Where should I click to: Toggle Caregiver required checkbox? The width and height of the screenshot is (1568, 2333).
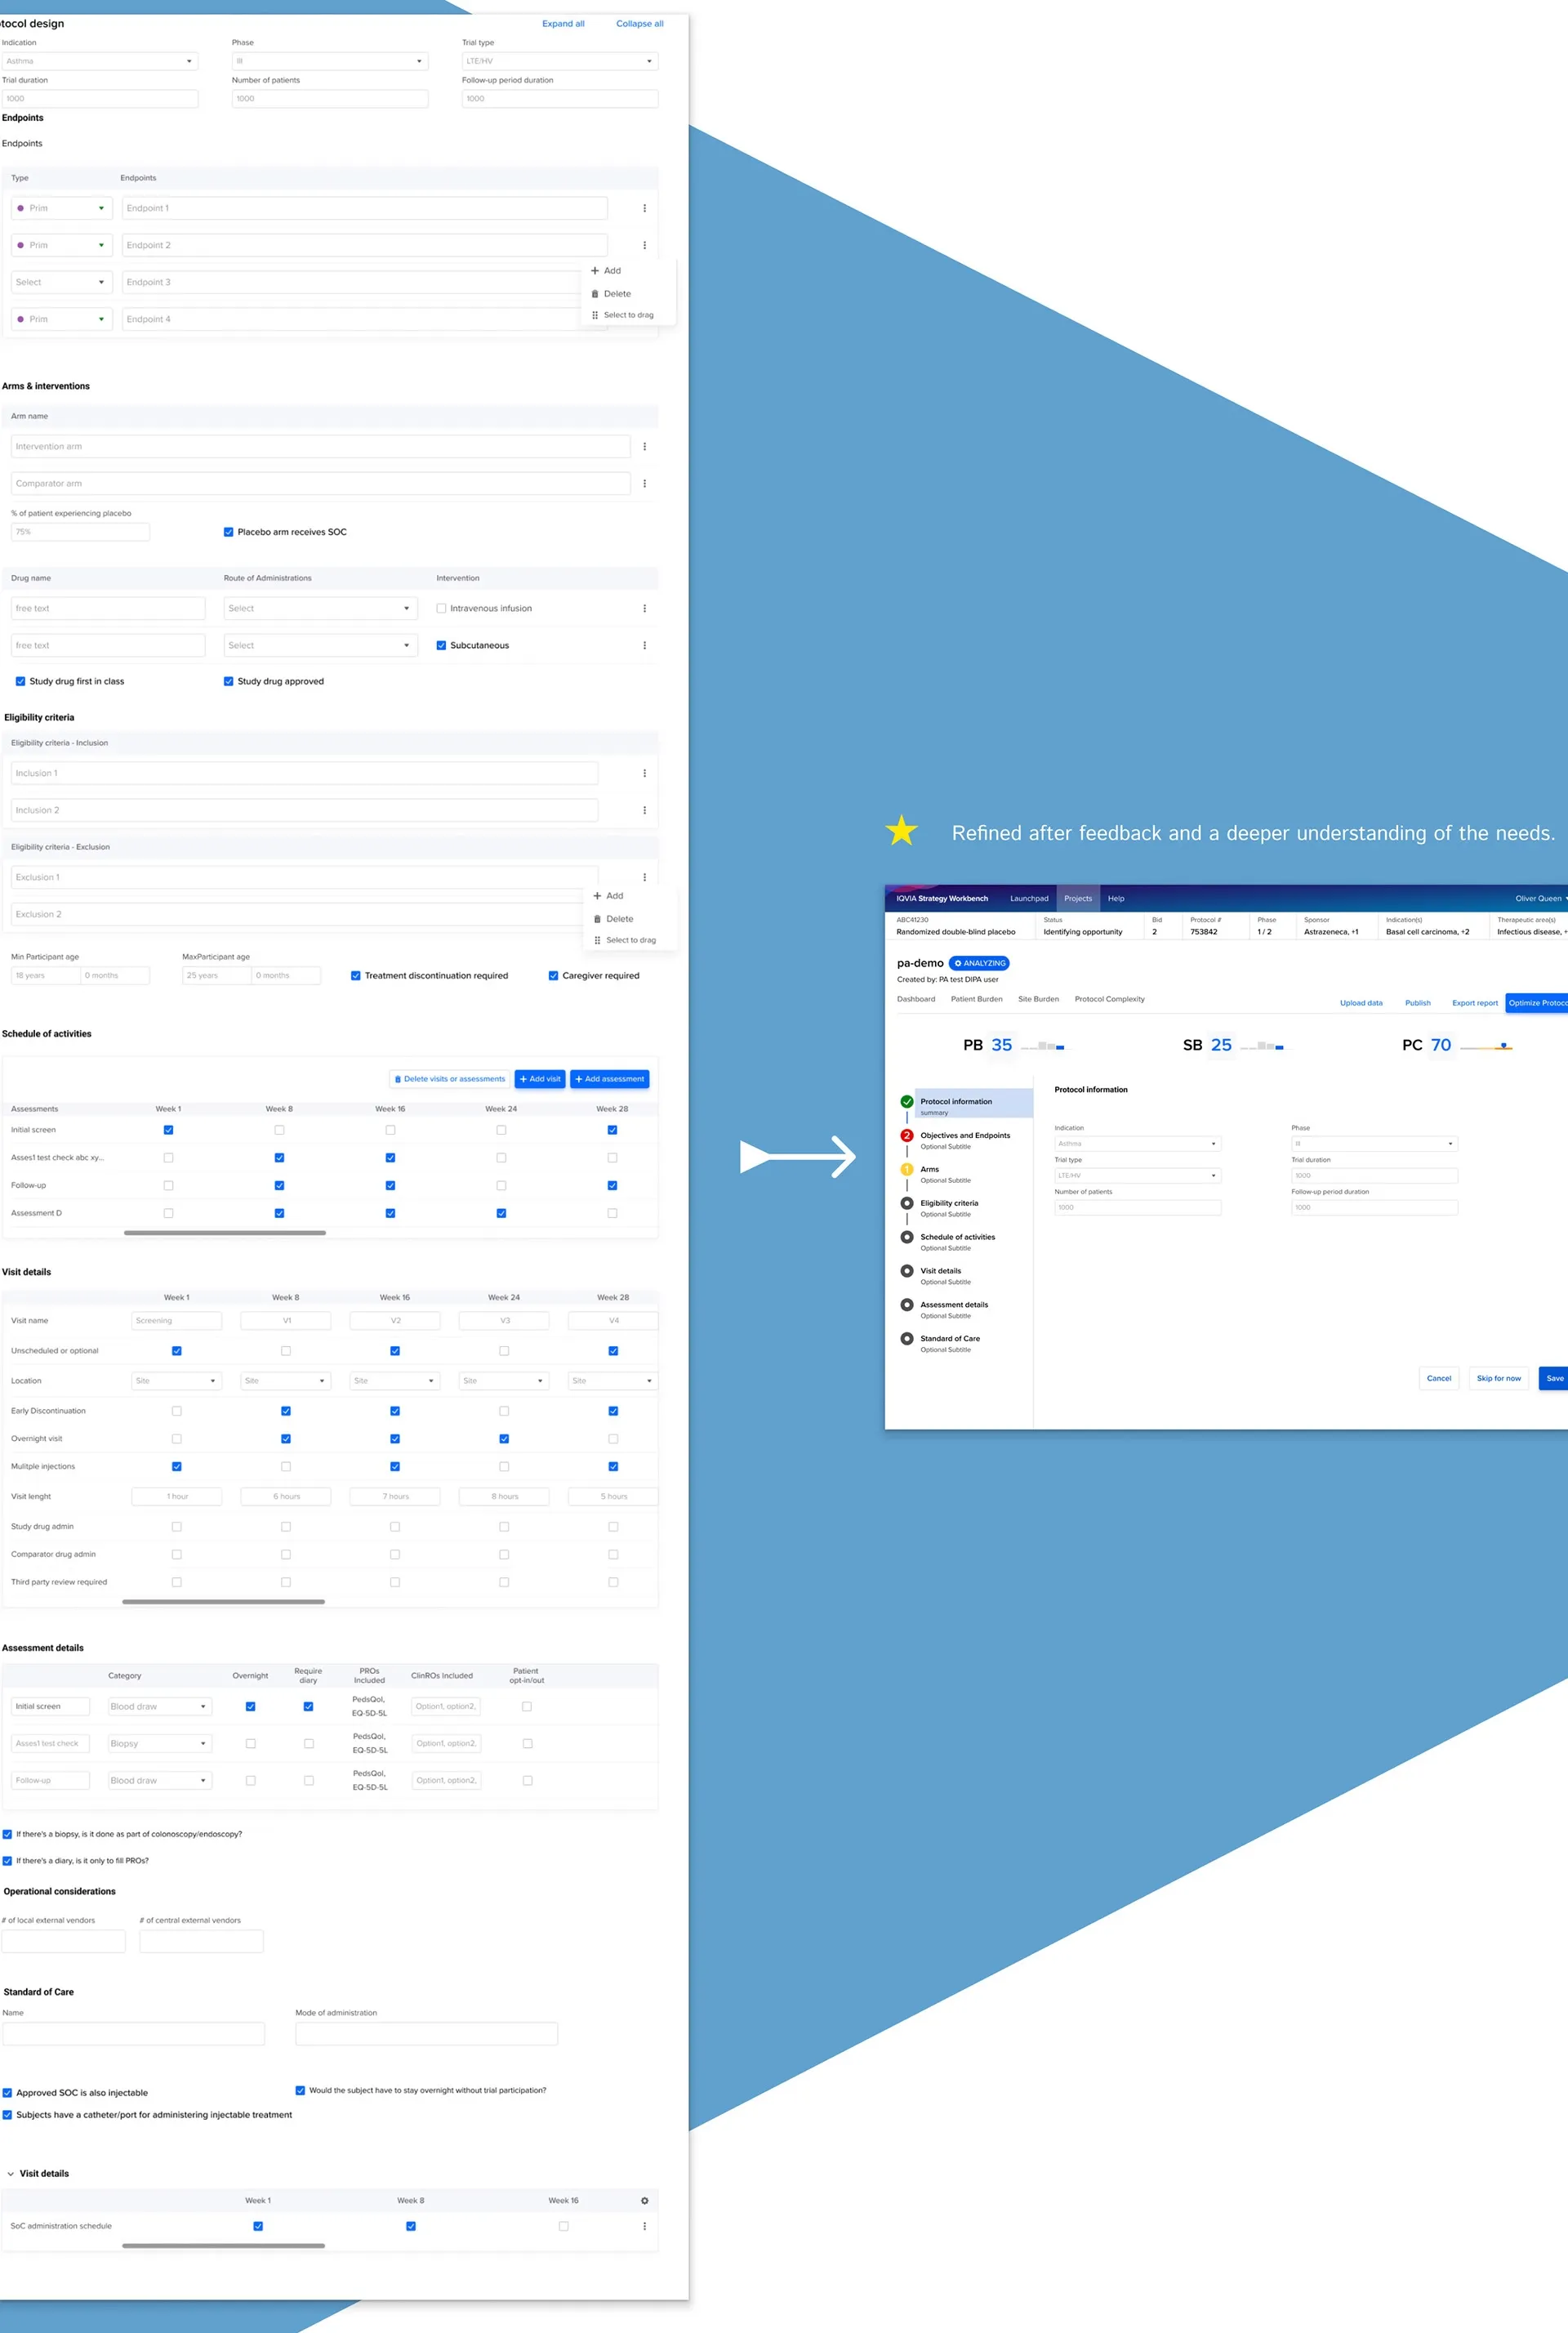pyautogui.click(x=553, y=975)
